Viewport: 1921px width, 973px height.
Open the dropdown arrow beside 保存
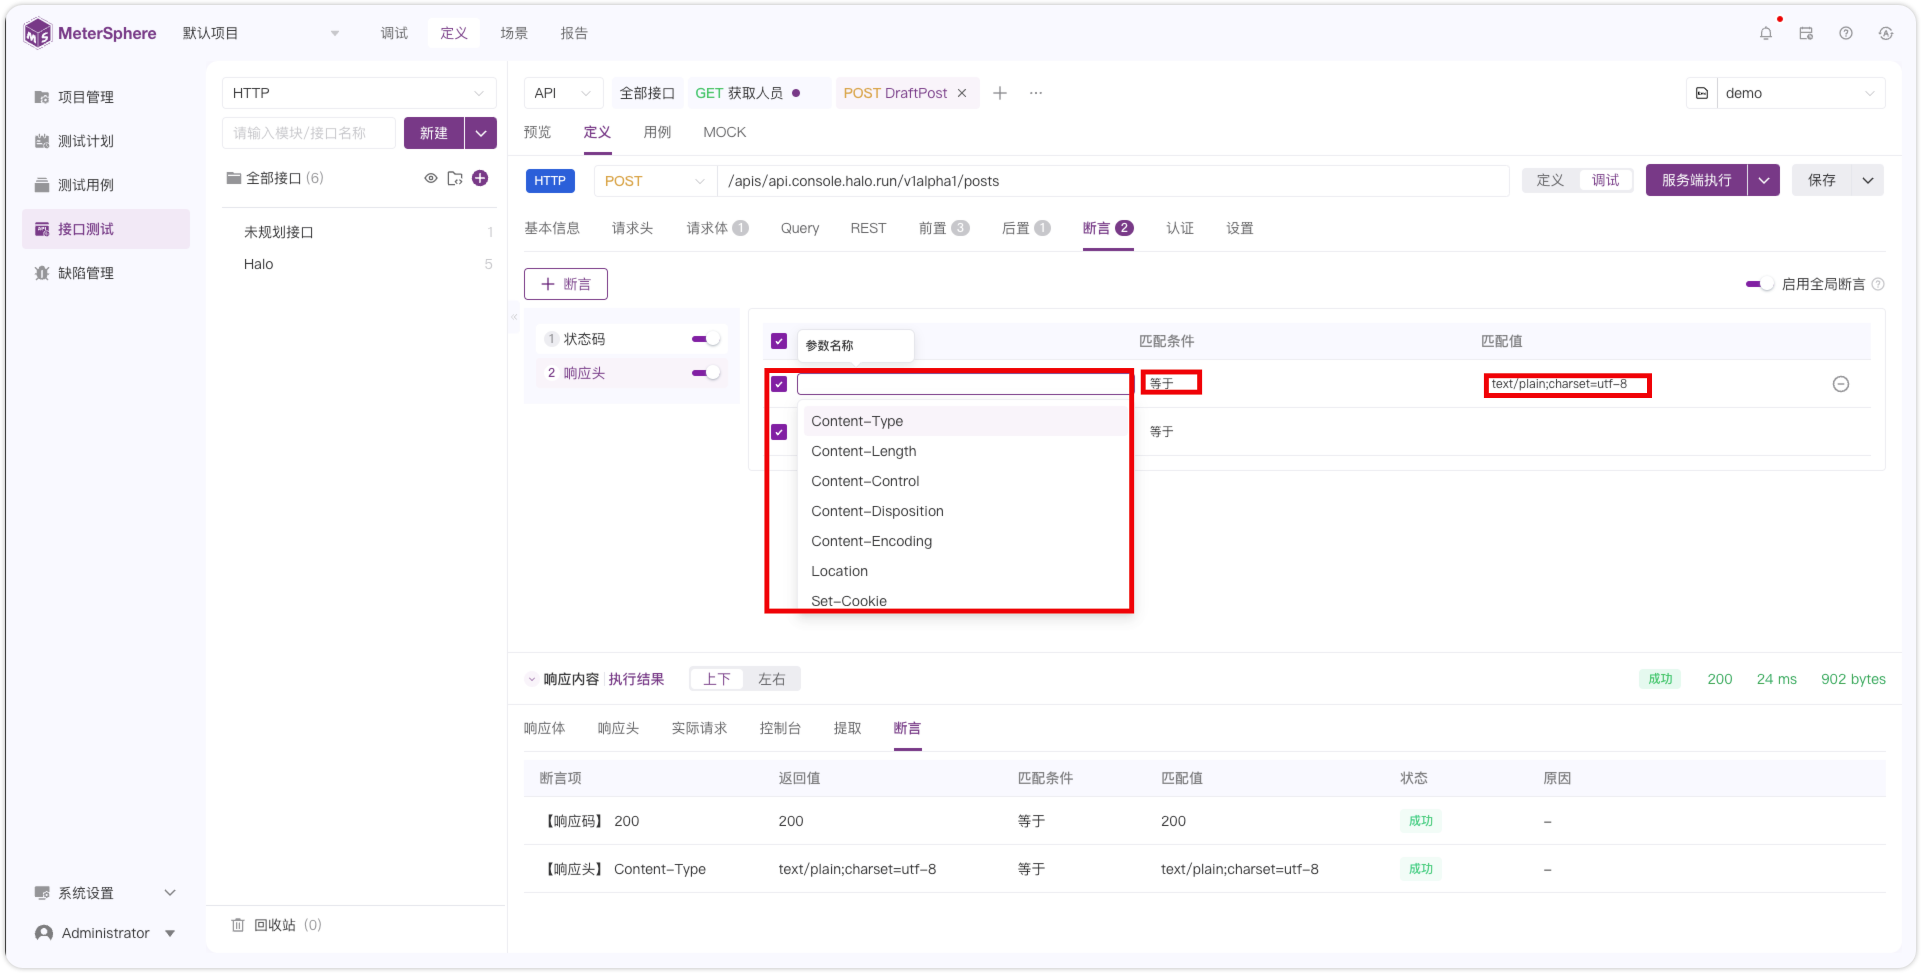[1868, 180]
